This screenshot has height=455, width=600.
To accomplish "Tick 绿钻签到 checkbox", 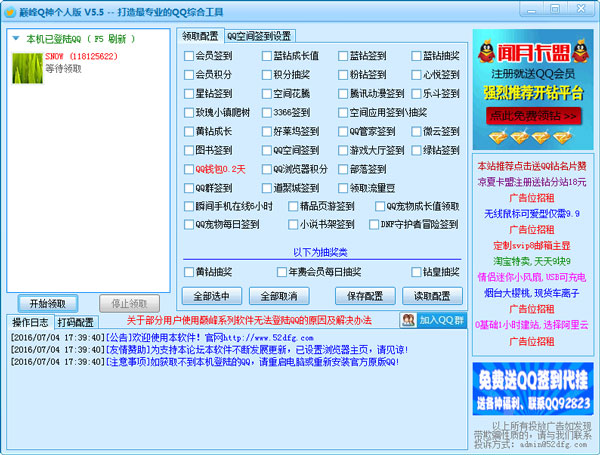I will point(416,150).
